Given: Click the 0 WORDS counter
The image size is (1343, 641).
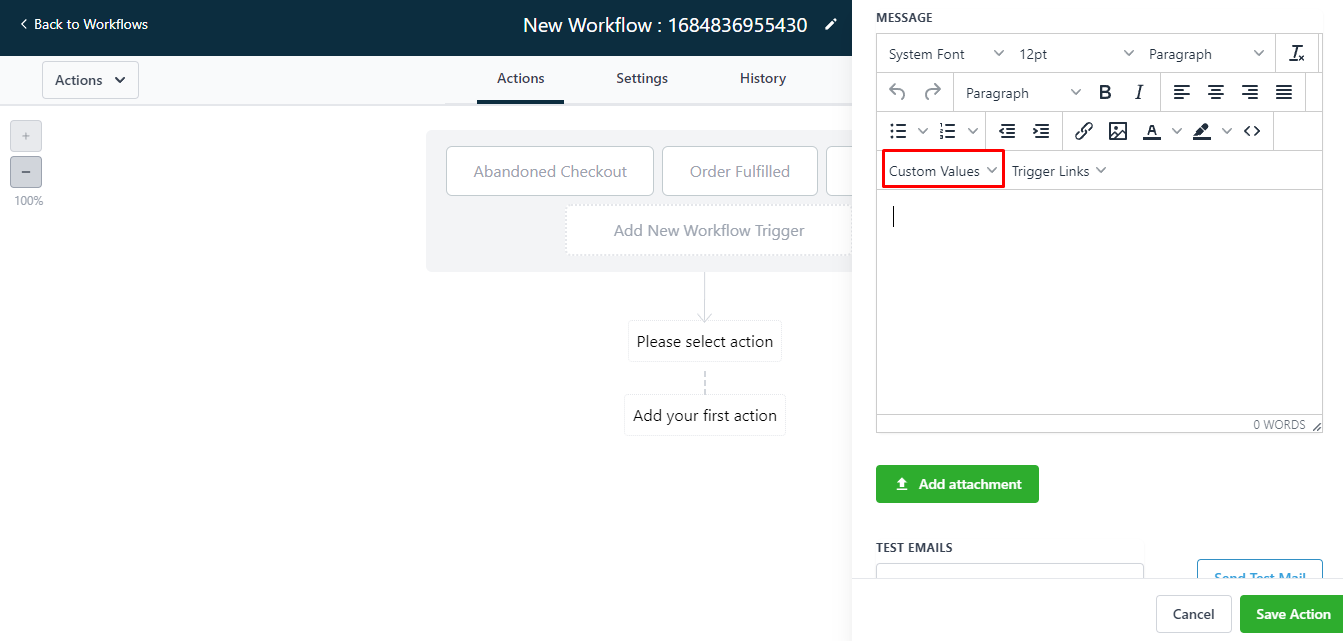Looking at the screenshot, I should pyautogui.click(x=1279, y=425).
